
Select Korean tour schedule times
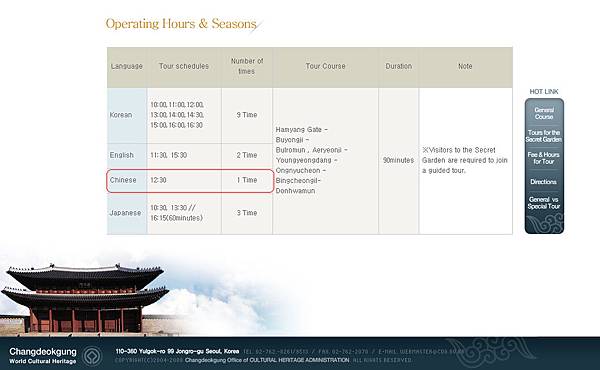point(177,115)
